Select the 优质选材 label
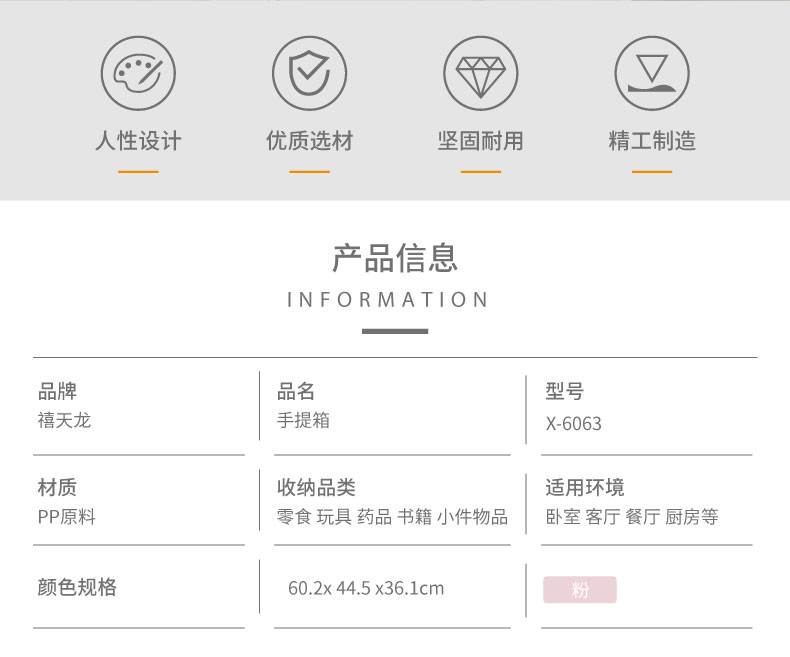Screen dimensions: 790x657 (309, 141)
